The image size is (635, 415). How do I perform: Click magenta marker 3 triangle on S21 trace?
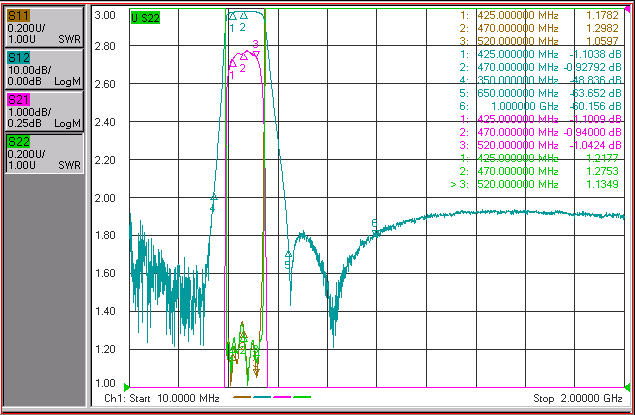[x=256, y=54]
